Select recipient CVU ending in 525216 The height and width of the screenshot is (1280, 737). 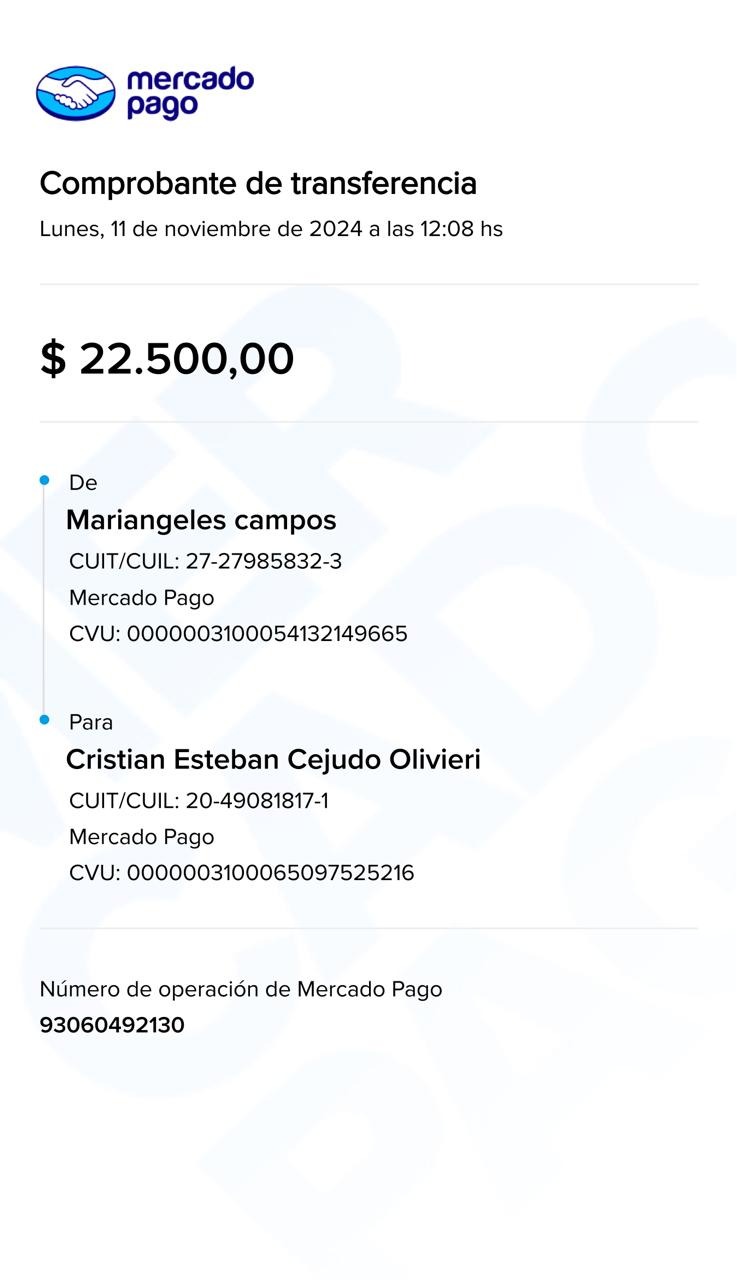coord(241,873)
